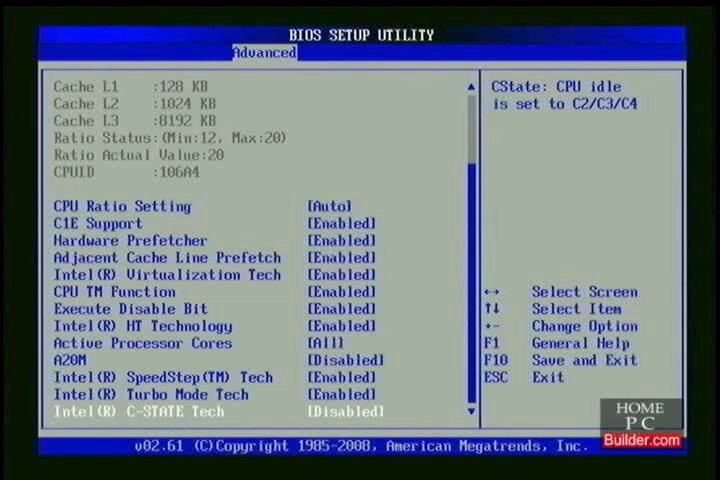Select the A20M setting
The height and width of the screenshot is (480, 720).
pos(70,360)
